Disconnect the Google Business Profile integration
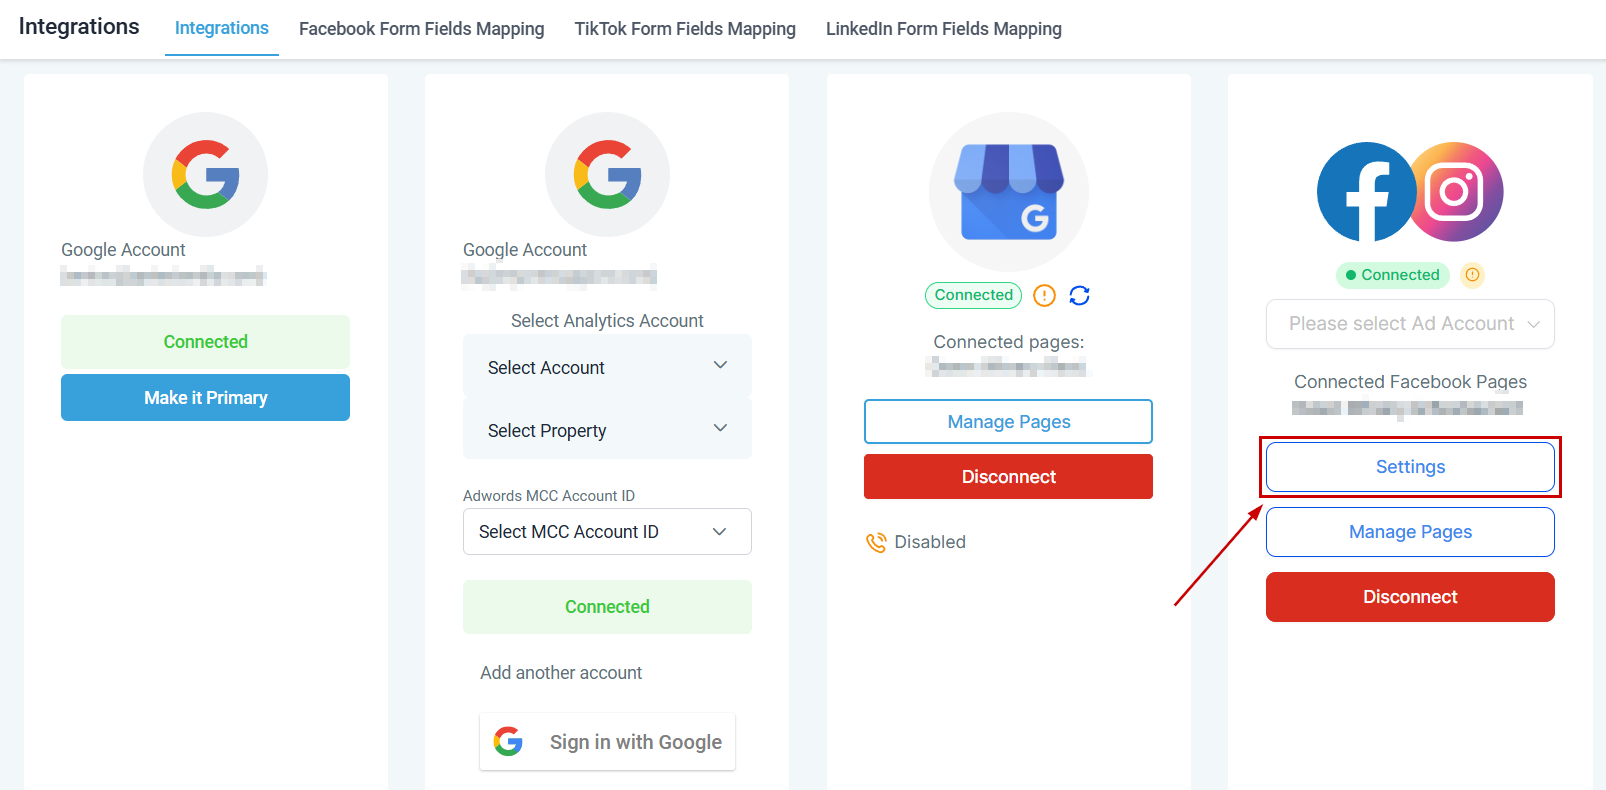Screen dimensions: 1606x790 1008,477
